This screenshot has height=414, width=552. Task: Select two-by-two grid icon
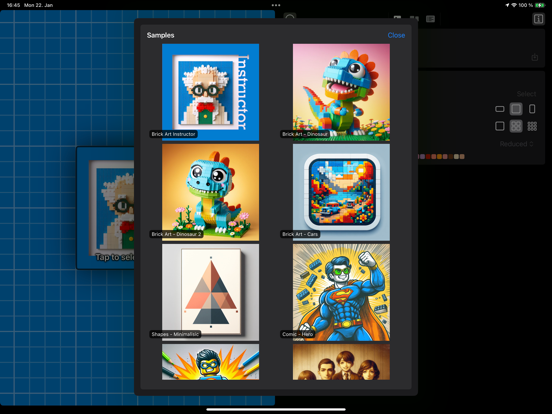click(x=516, y=126)
